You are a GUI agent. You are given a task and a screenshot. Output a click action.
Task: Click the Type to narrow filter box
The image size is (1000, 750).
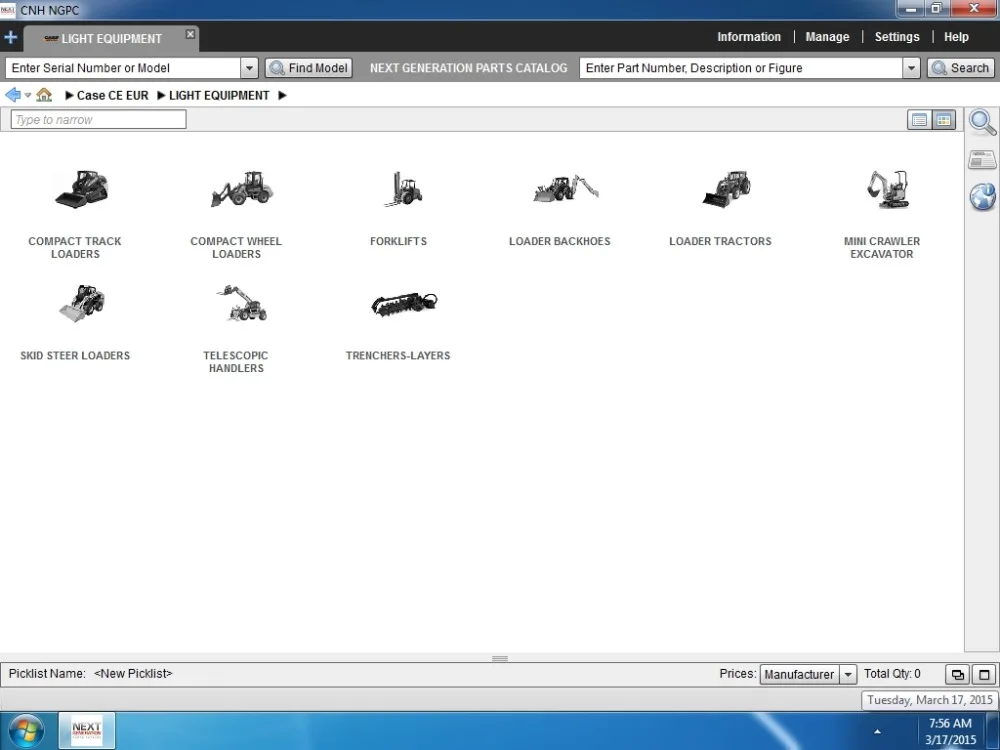tap(98, 119)
